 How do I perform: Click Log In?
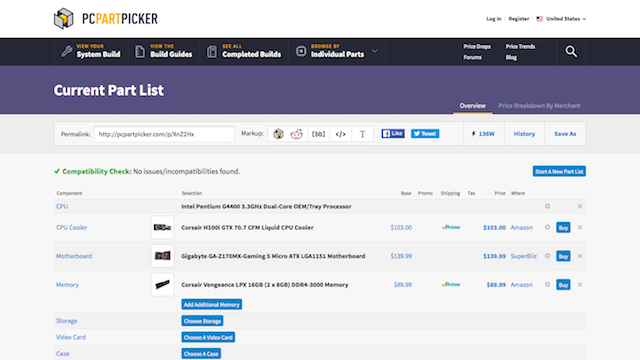pyautogui.click(x=493, y=19)
